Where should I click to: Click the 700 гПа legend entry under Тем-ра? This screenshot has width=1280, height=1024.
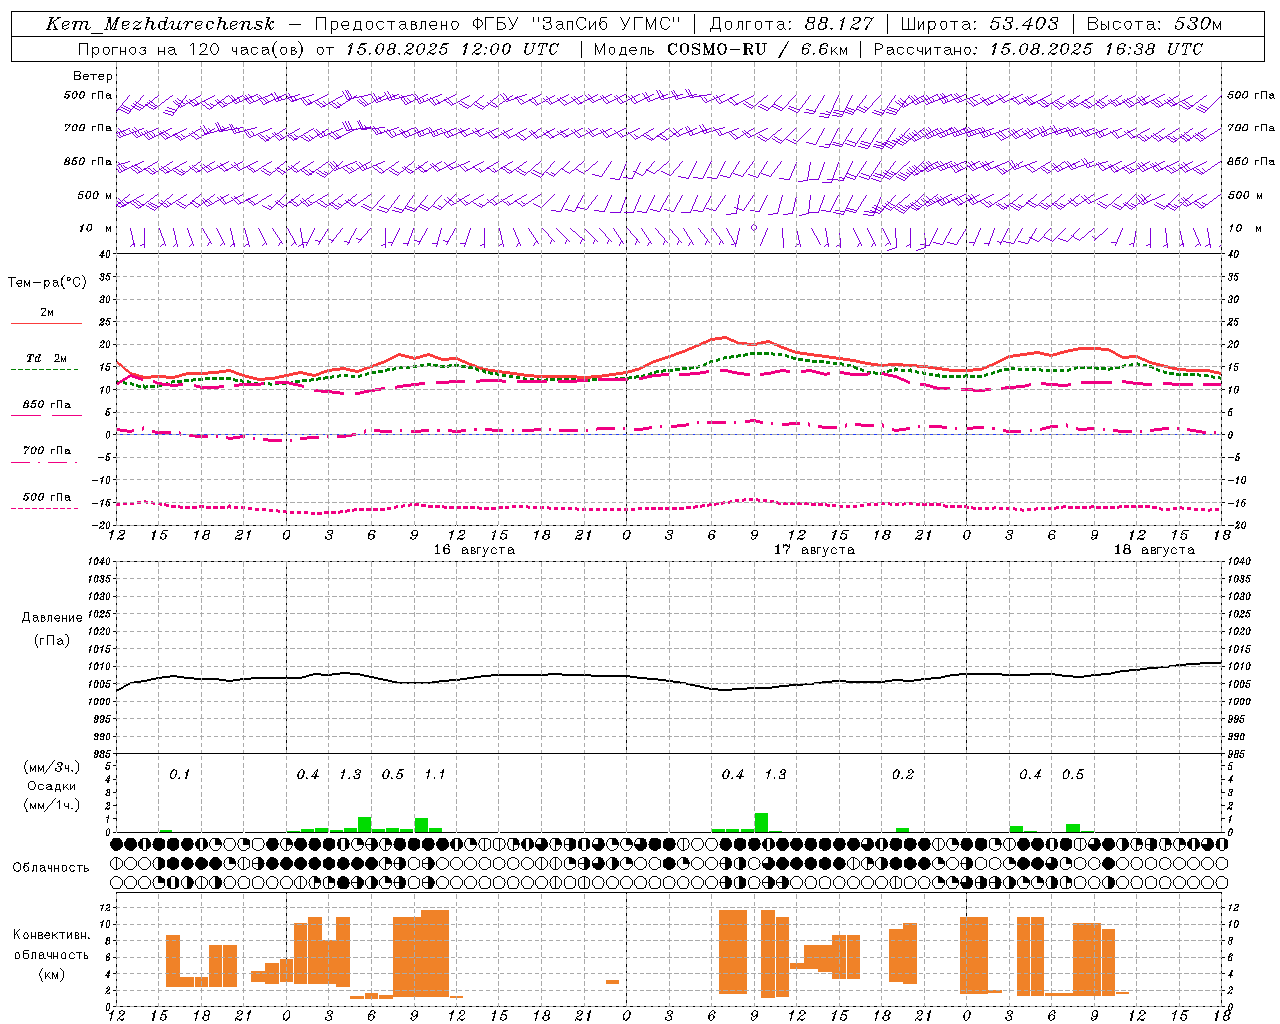tap(47, 451)
